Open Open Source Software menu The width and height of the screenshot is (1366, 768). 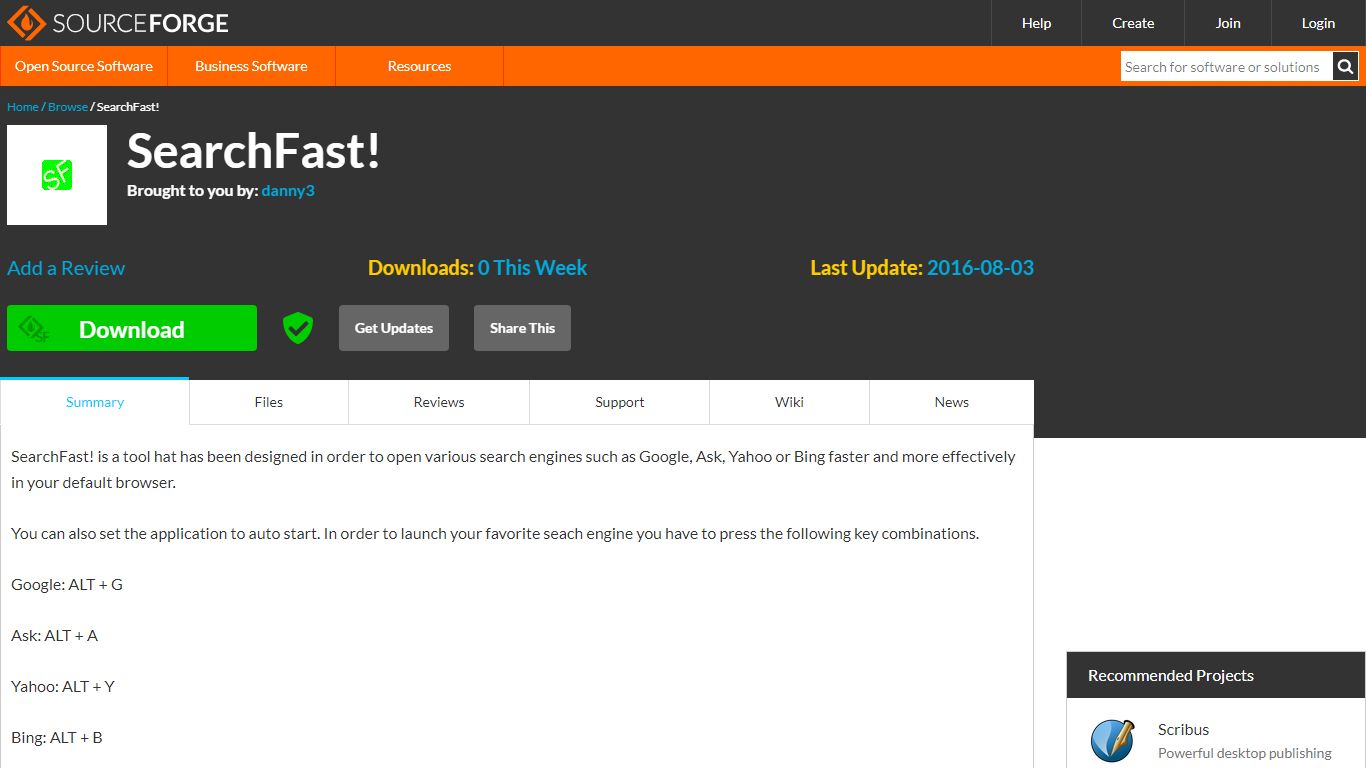tap(84, 66)
